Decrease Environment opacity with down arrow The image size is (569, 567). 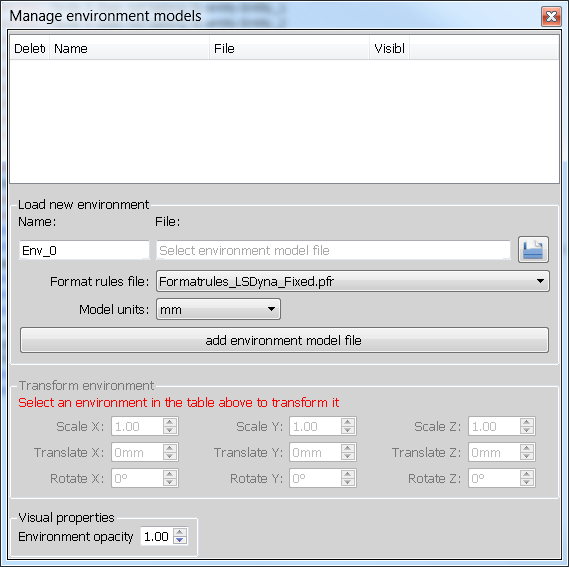180,541
